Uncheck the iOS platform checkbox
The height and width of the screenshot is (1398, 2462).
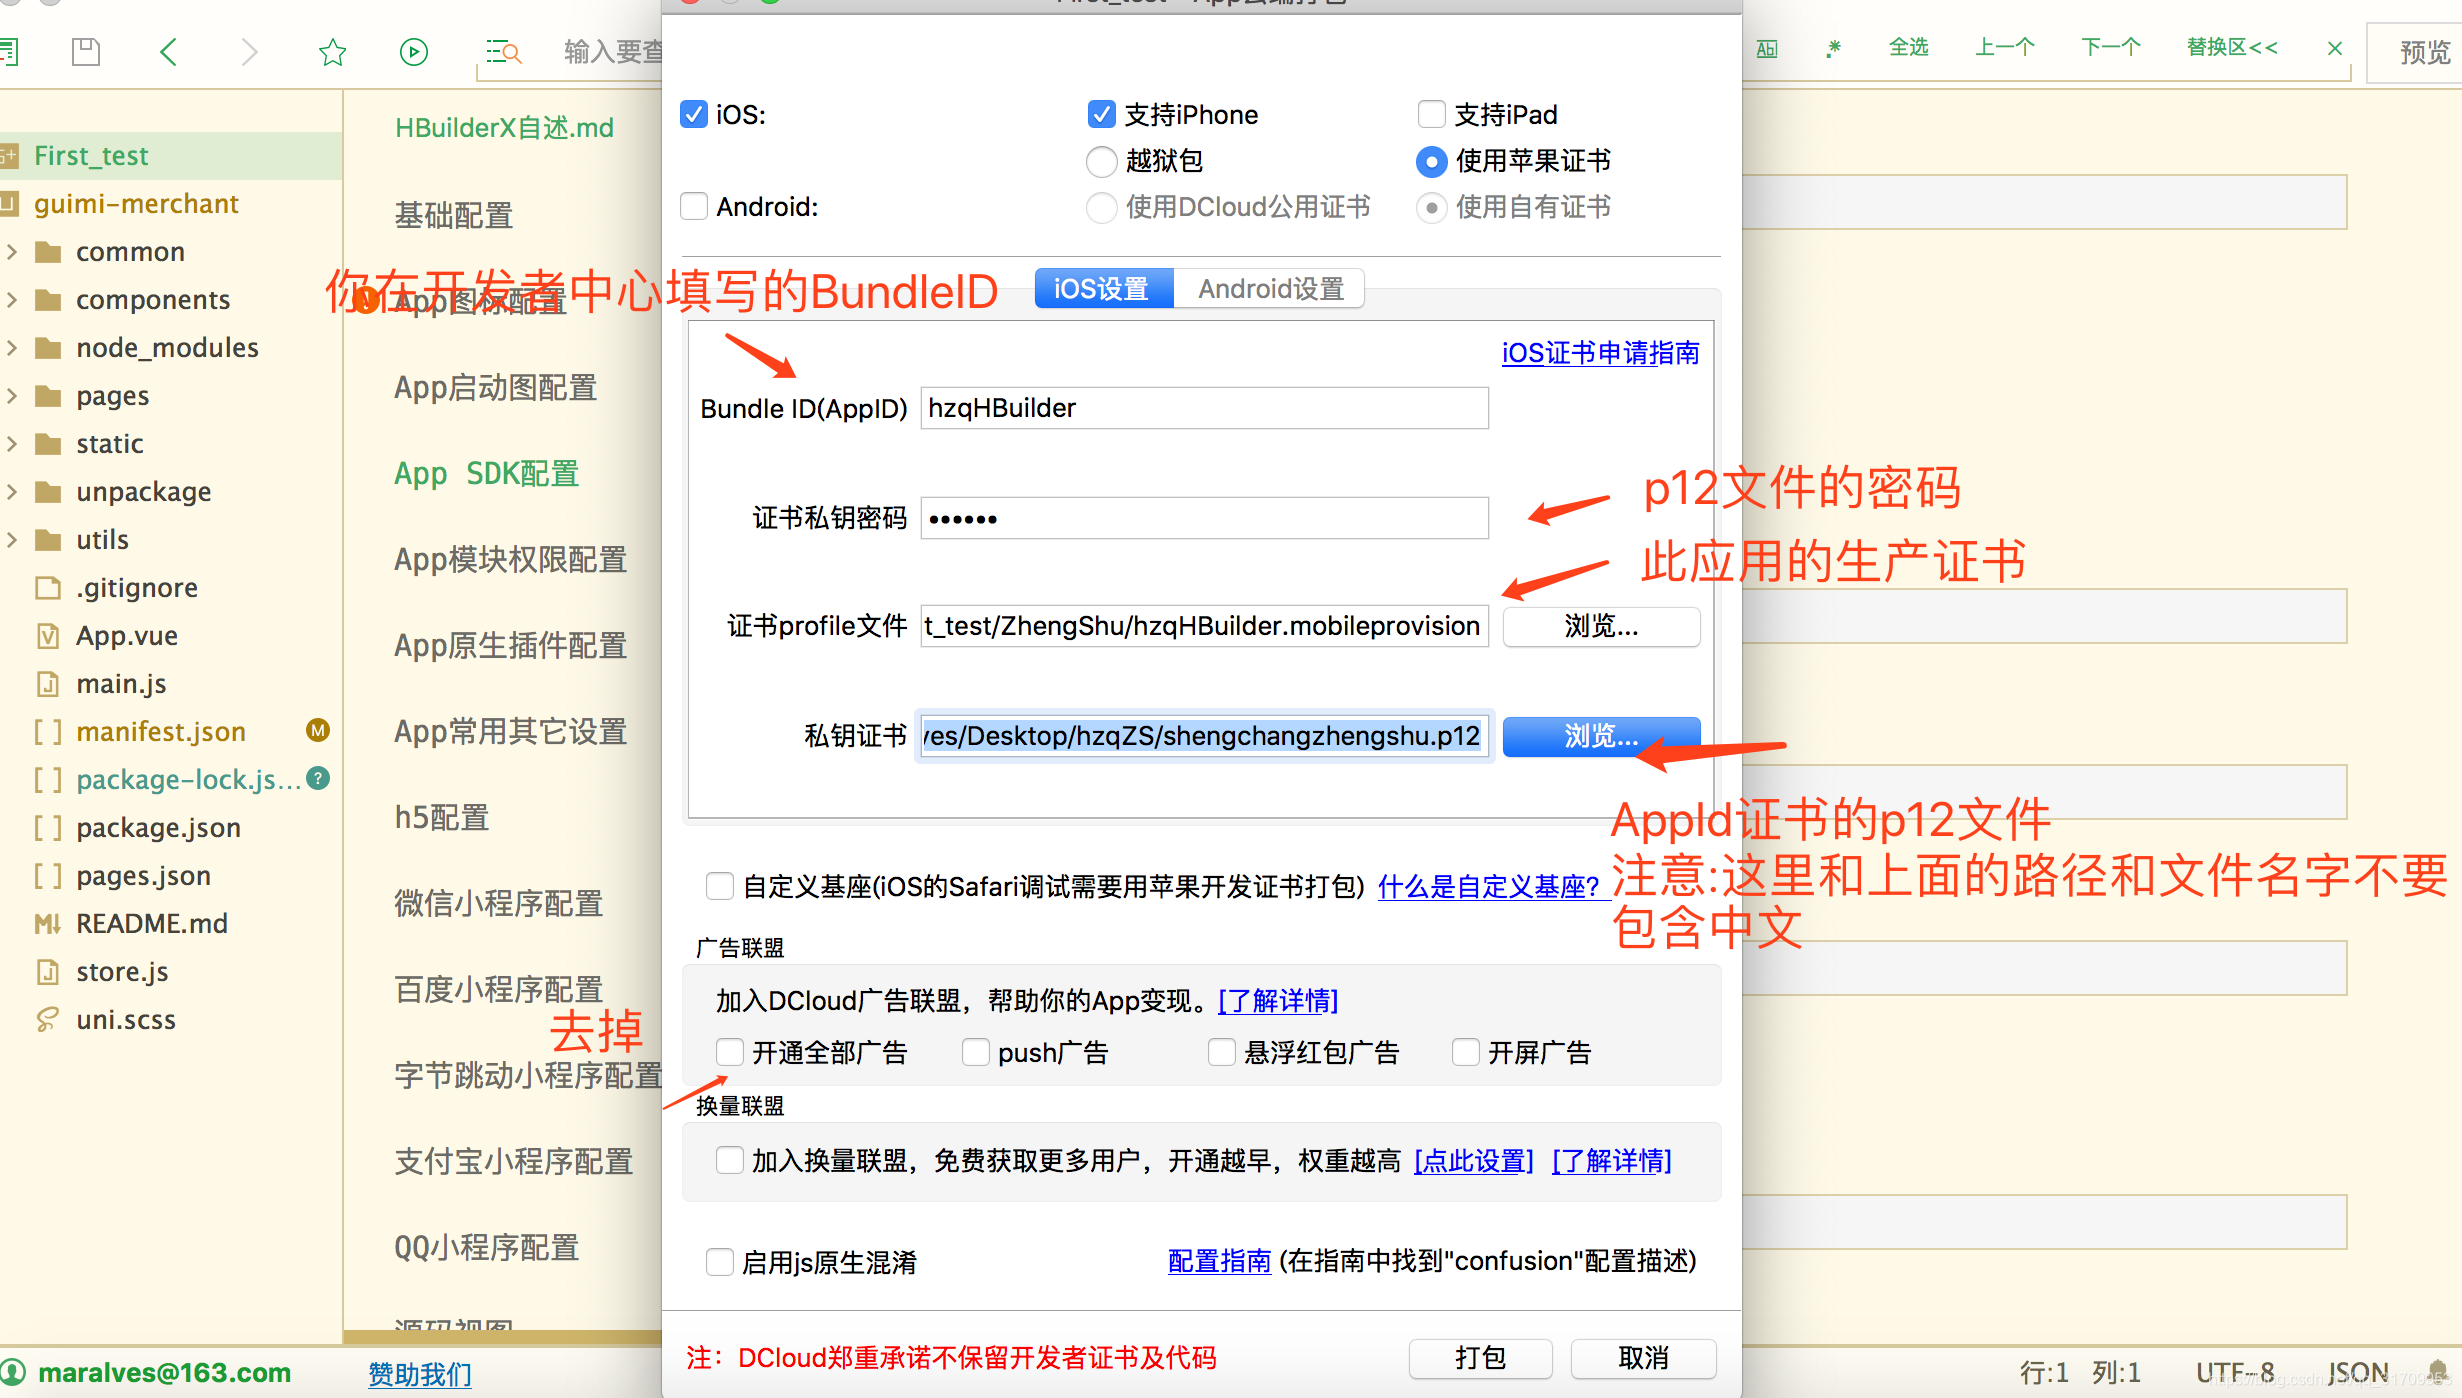pos(694,114)
